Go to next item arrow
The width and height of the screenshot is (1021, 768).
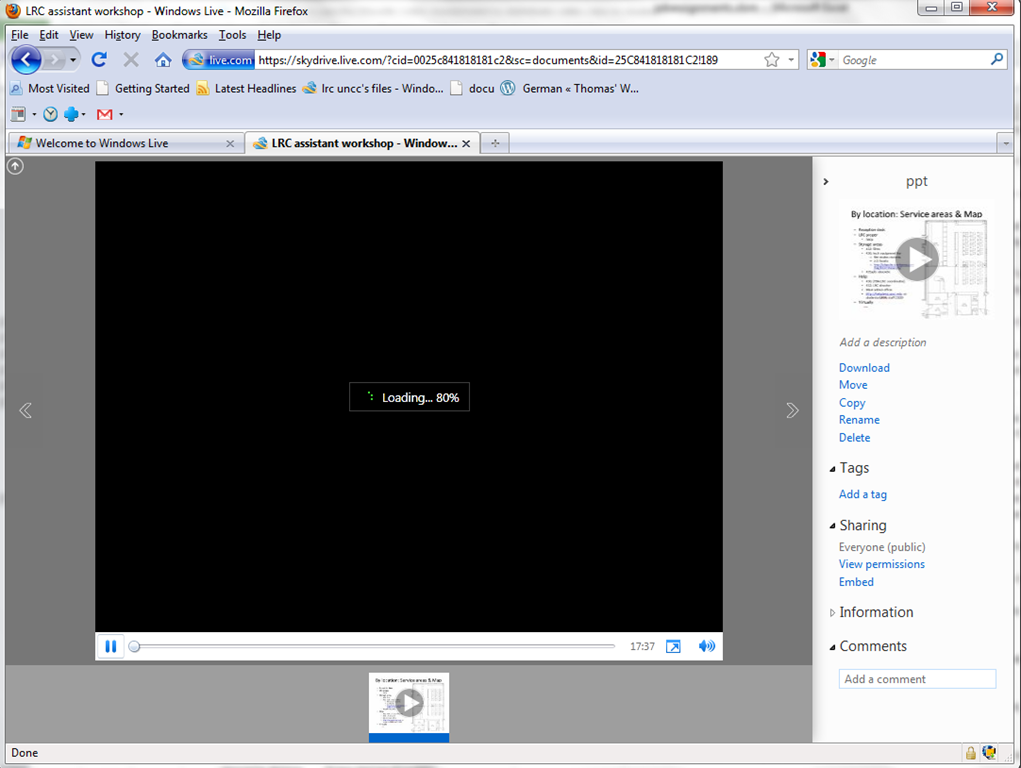[792, 410]
